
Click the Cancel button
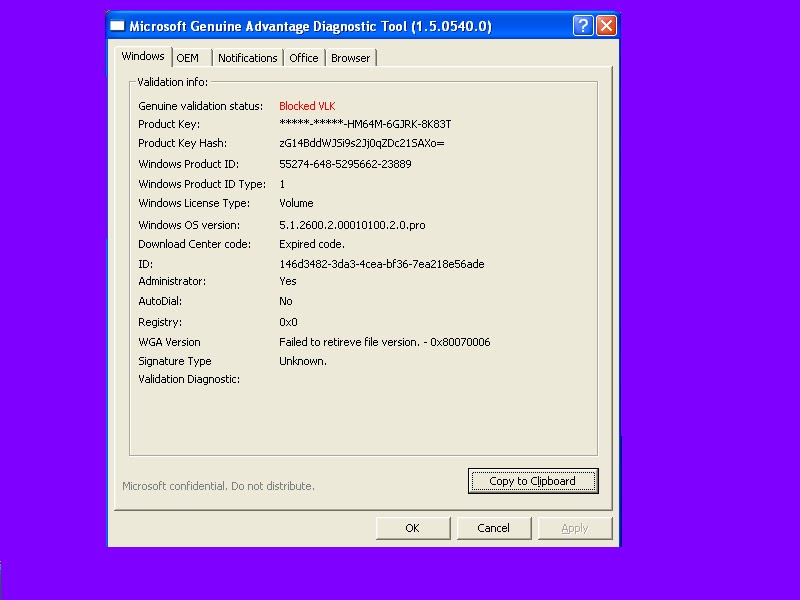(493, 528)
